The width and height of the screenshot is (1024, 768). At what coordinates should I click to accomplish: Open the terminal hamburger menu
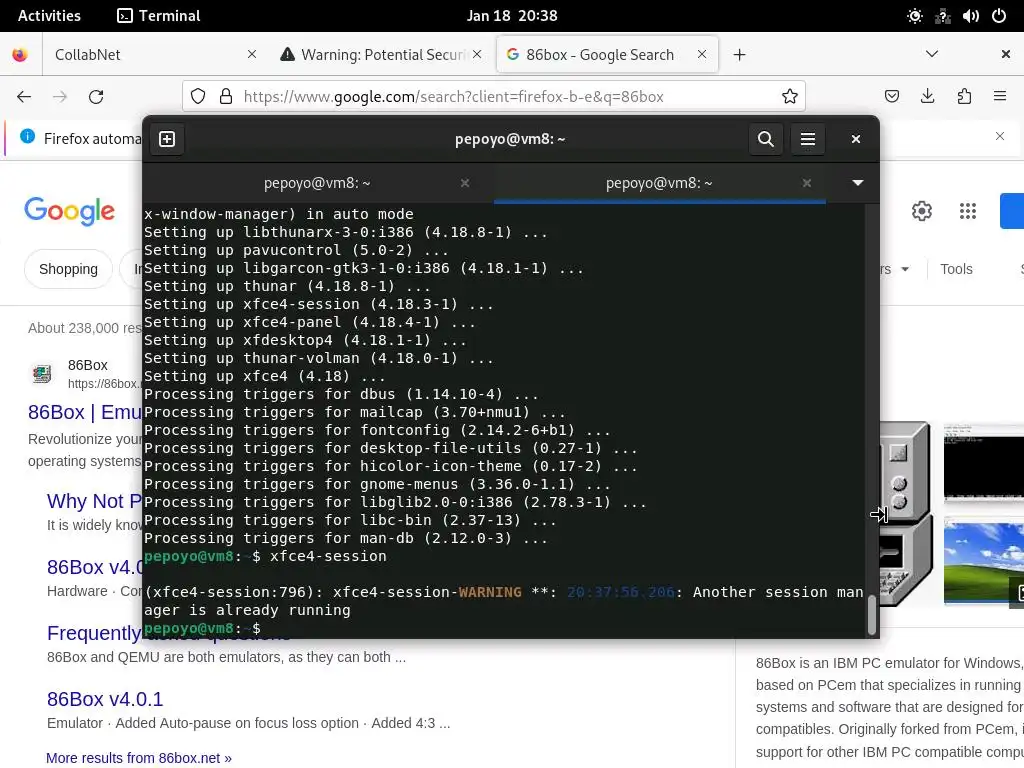click(x=808, y=139)
